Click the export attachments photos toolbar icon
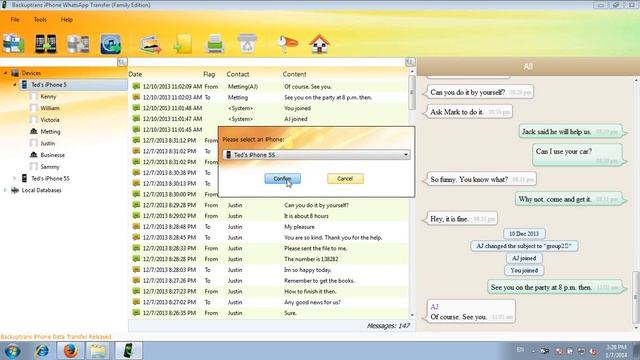640x360 pixels. coord(151,44)
